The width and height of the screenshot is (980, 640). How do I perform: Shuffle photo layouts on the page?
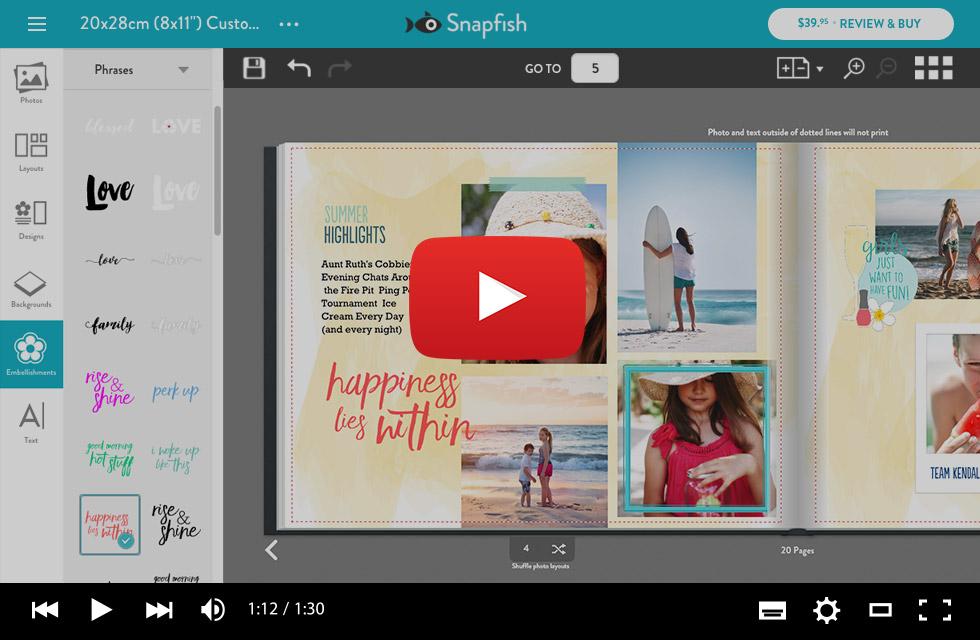556,548
